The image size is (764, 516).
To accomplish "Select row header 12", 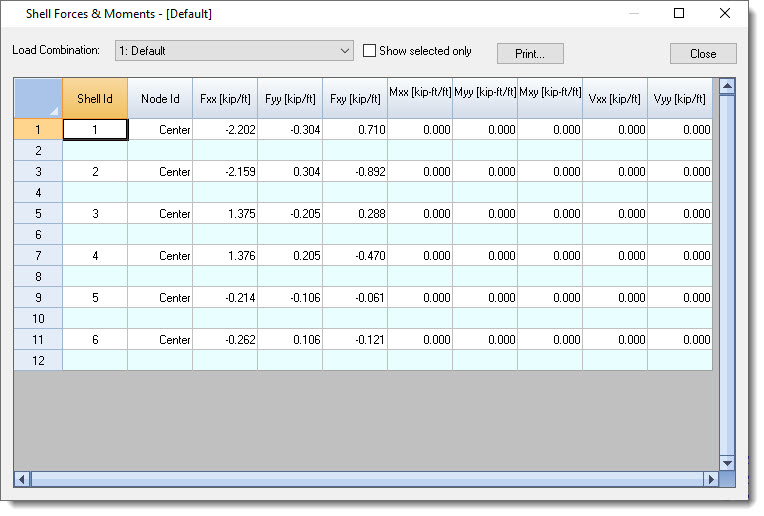I will point(38,360).
